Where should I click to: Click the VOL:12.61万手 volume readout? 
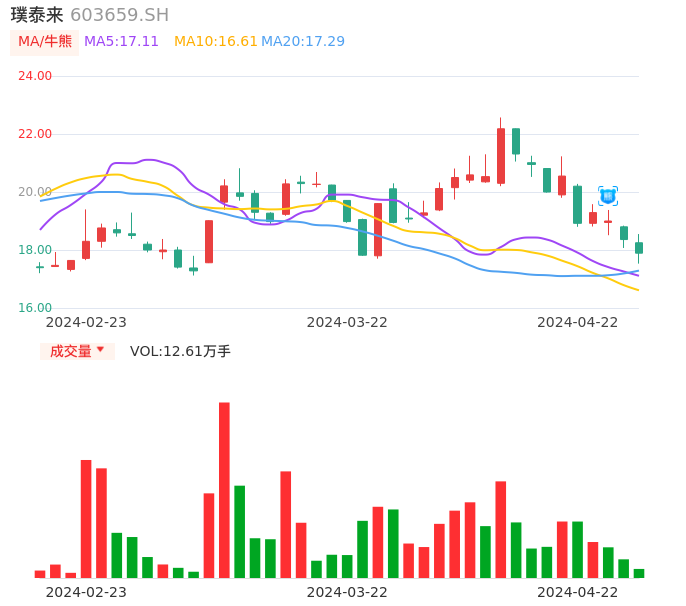click(x=180, y=351)
